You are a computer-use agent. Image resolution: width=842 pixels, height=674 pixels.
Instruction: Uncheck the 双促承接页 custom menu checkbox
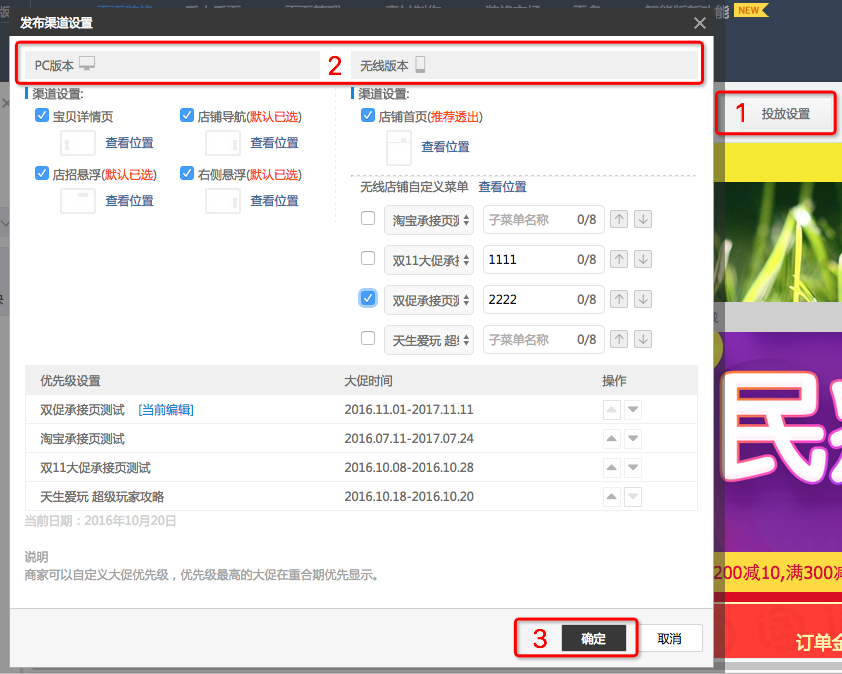368,298
